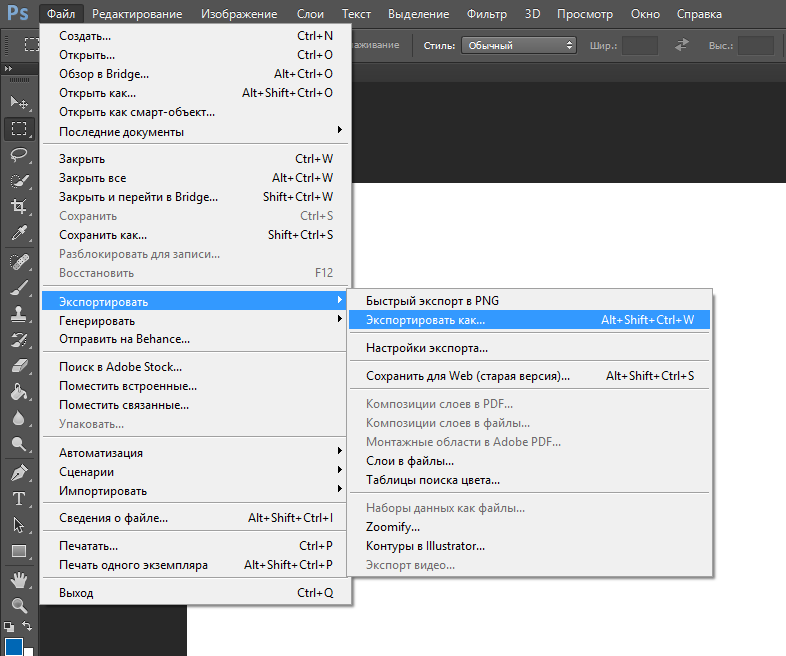The height and width of the screenshot is (656, 786).
Task: Click the Шир. width input field
Action: click(640, 45)
